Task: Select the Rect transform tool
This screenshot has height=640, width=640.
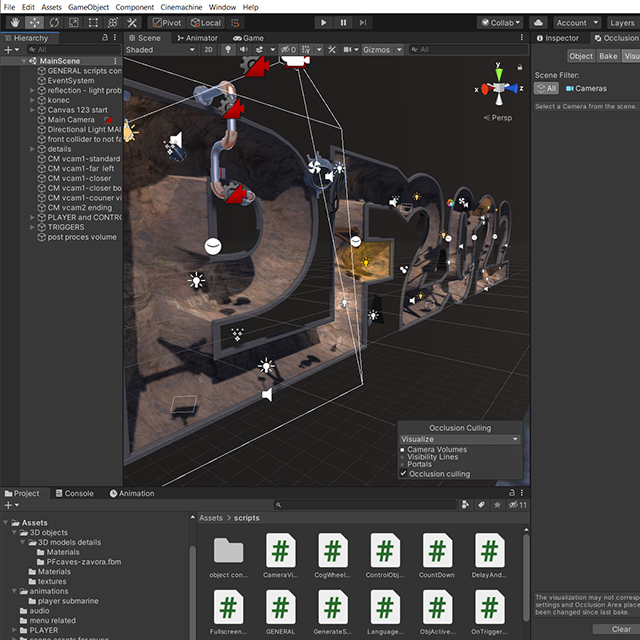Action: click(93, 23)
